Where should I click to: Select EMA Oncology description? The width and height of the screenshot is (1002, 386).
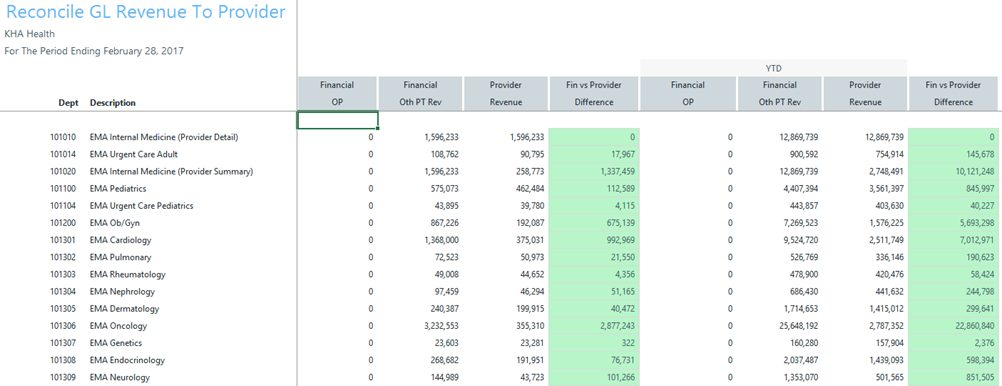tap(118, 327)
